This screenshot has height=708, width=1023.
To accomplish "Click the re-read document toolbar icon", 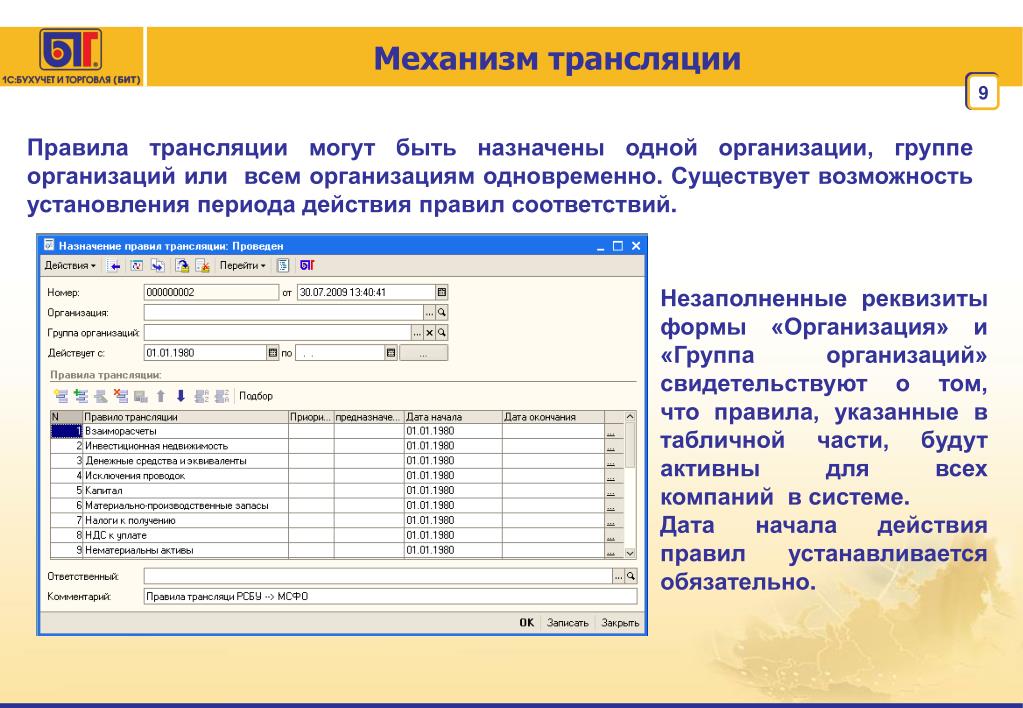I will (136, 266).
